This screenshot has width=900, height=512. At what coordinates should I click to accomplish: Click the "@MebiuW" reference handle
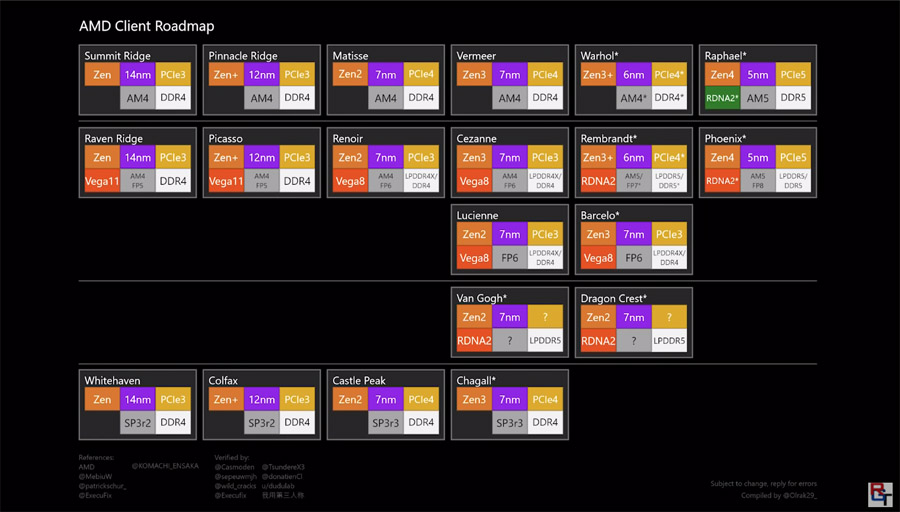click(95, 476)
